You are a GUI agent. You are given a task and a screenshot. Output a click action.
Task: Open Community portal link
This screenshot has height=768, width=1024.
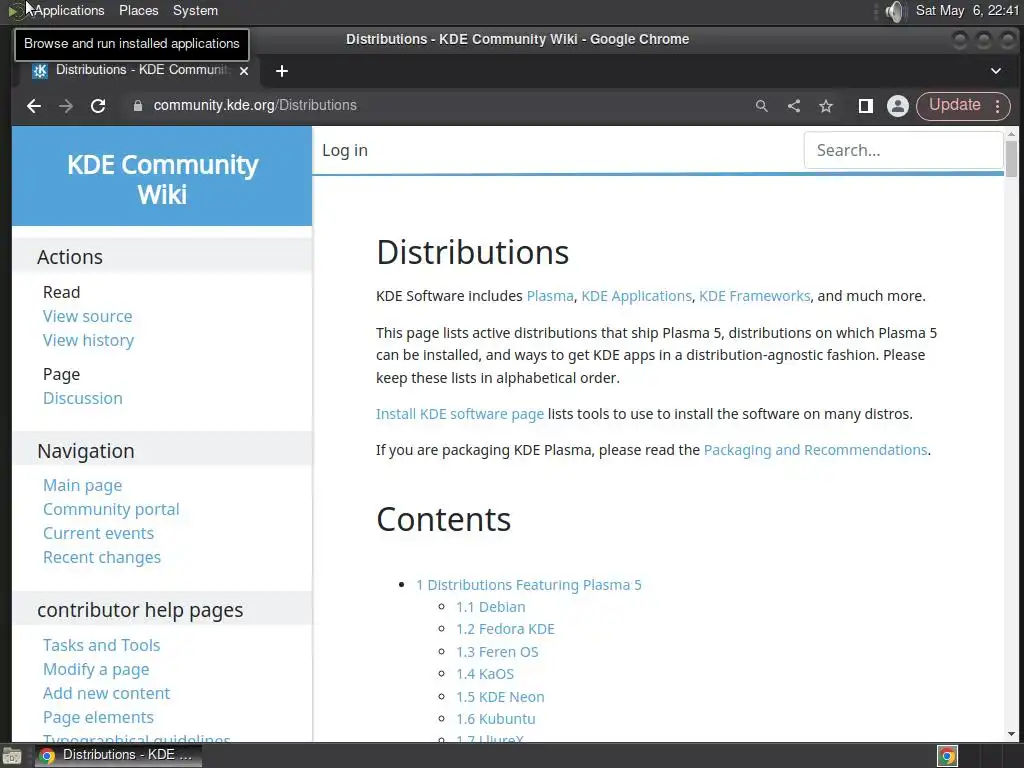pos(111,509)
